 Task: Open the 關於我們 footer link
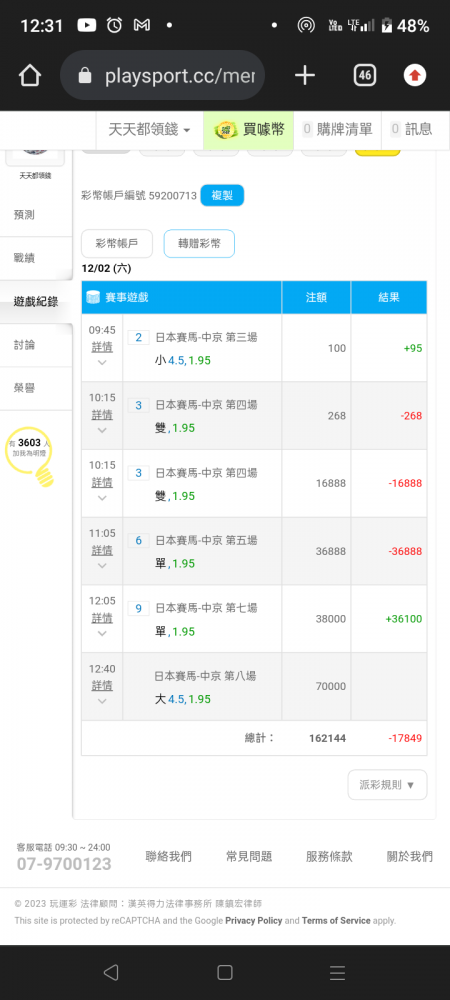tap(410, 857)
